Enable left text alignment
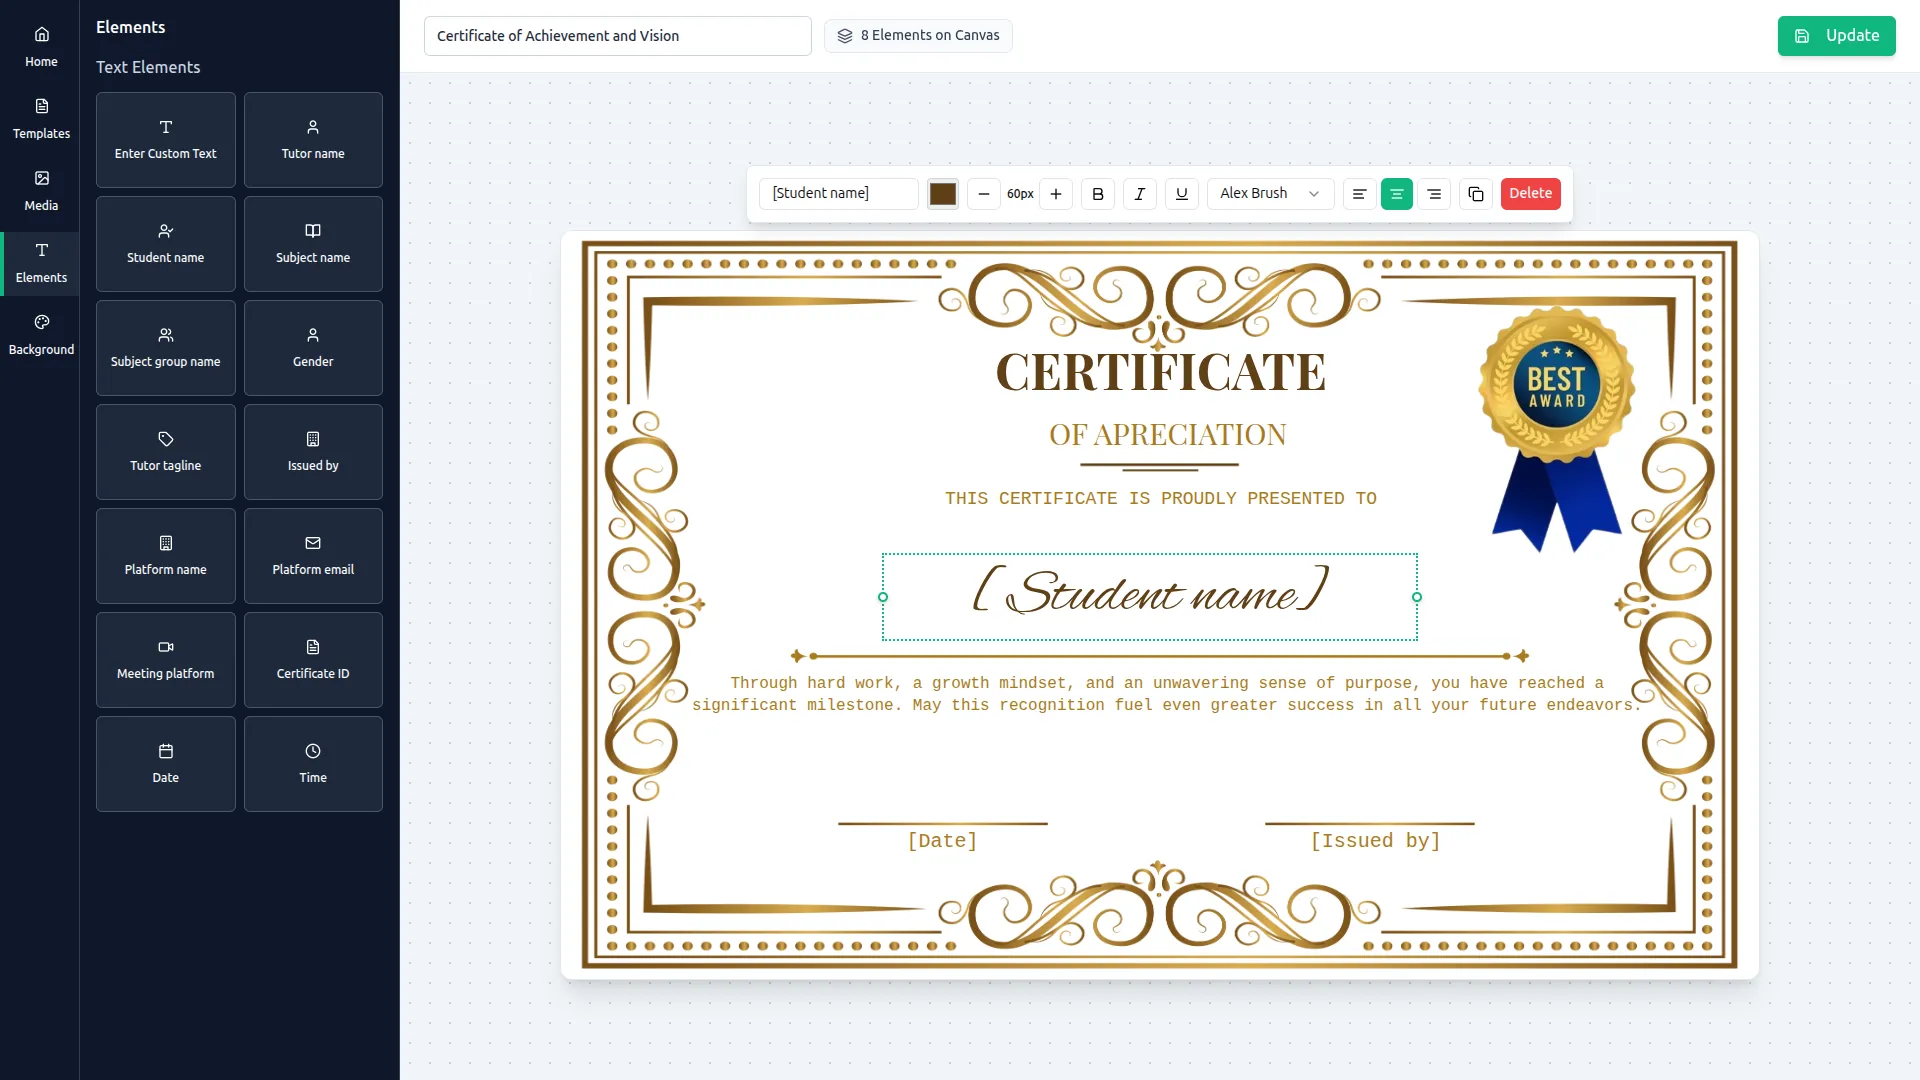 [x=1358, y=193]
